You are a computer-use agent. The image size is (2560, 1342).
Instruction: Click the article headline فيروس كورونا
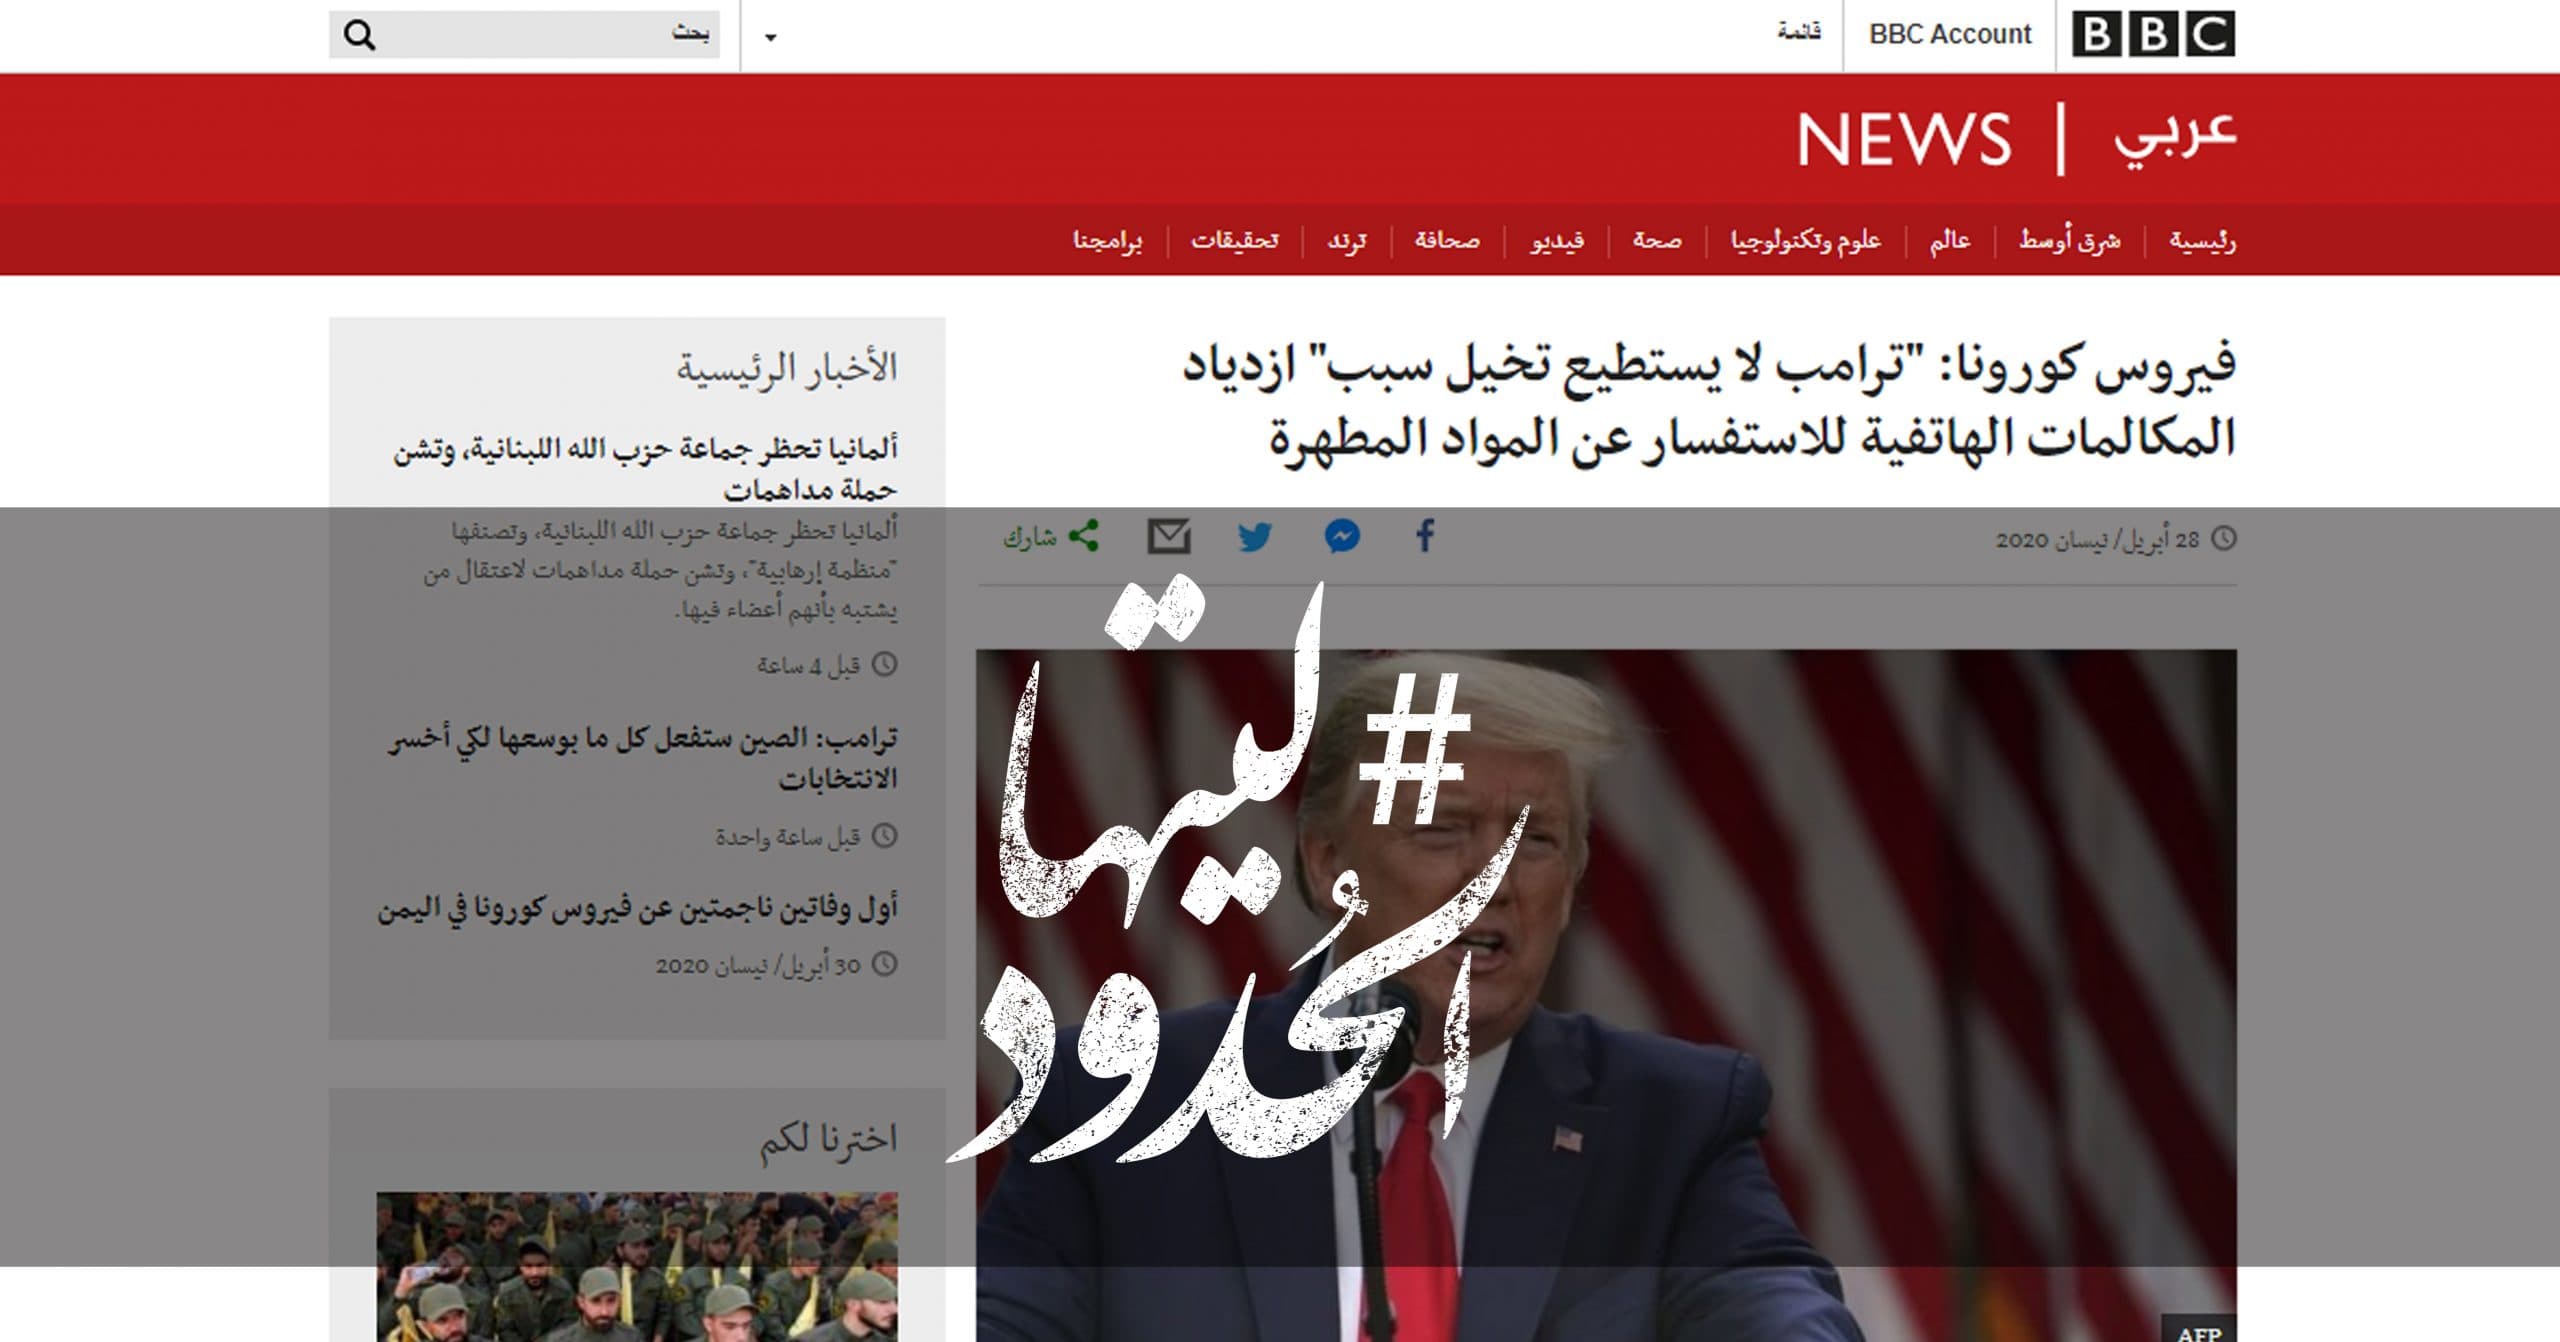tap(1710, 401)
